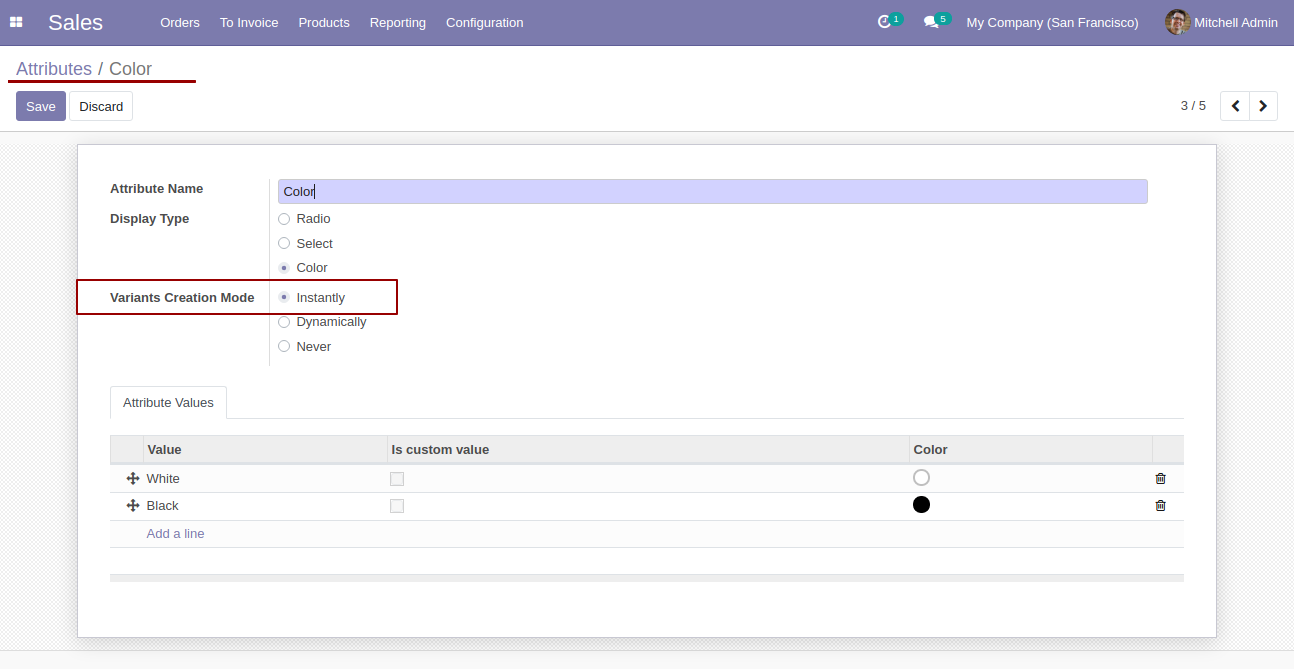Open the conversations chat icon
1294x669 pixels.
pos(931,22)
